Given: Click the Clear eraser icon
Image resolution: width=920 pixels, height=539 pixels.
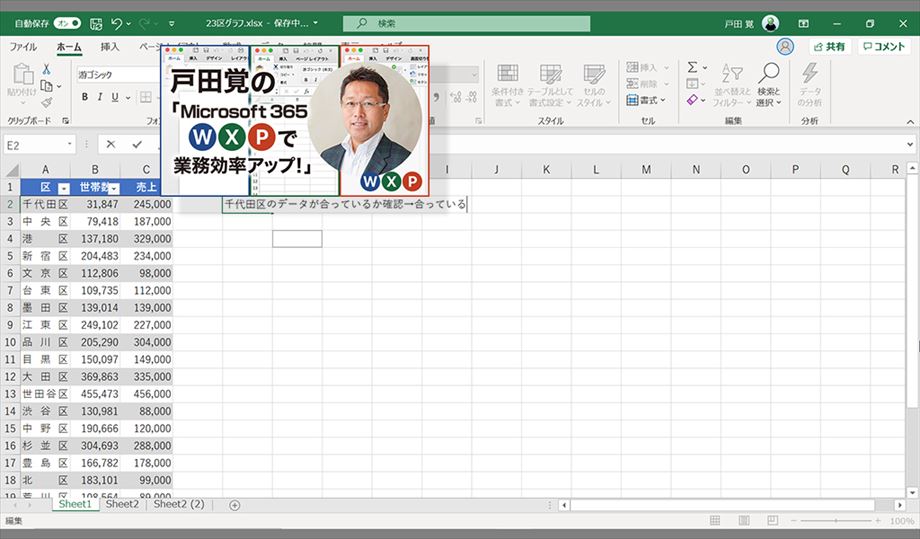Looking at the screenshot, I should [x=692, y=100].
